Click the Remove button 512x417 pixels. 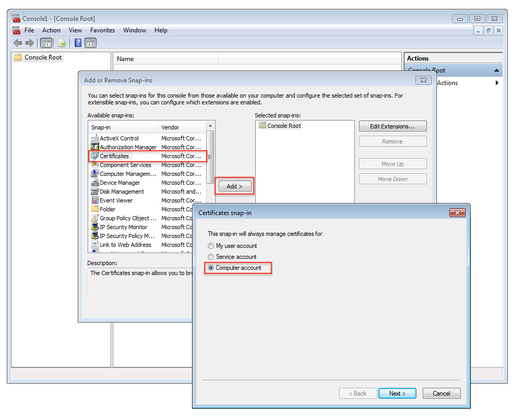tap(393, 141)
